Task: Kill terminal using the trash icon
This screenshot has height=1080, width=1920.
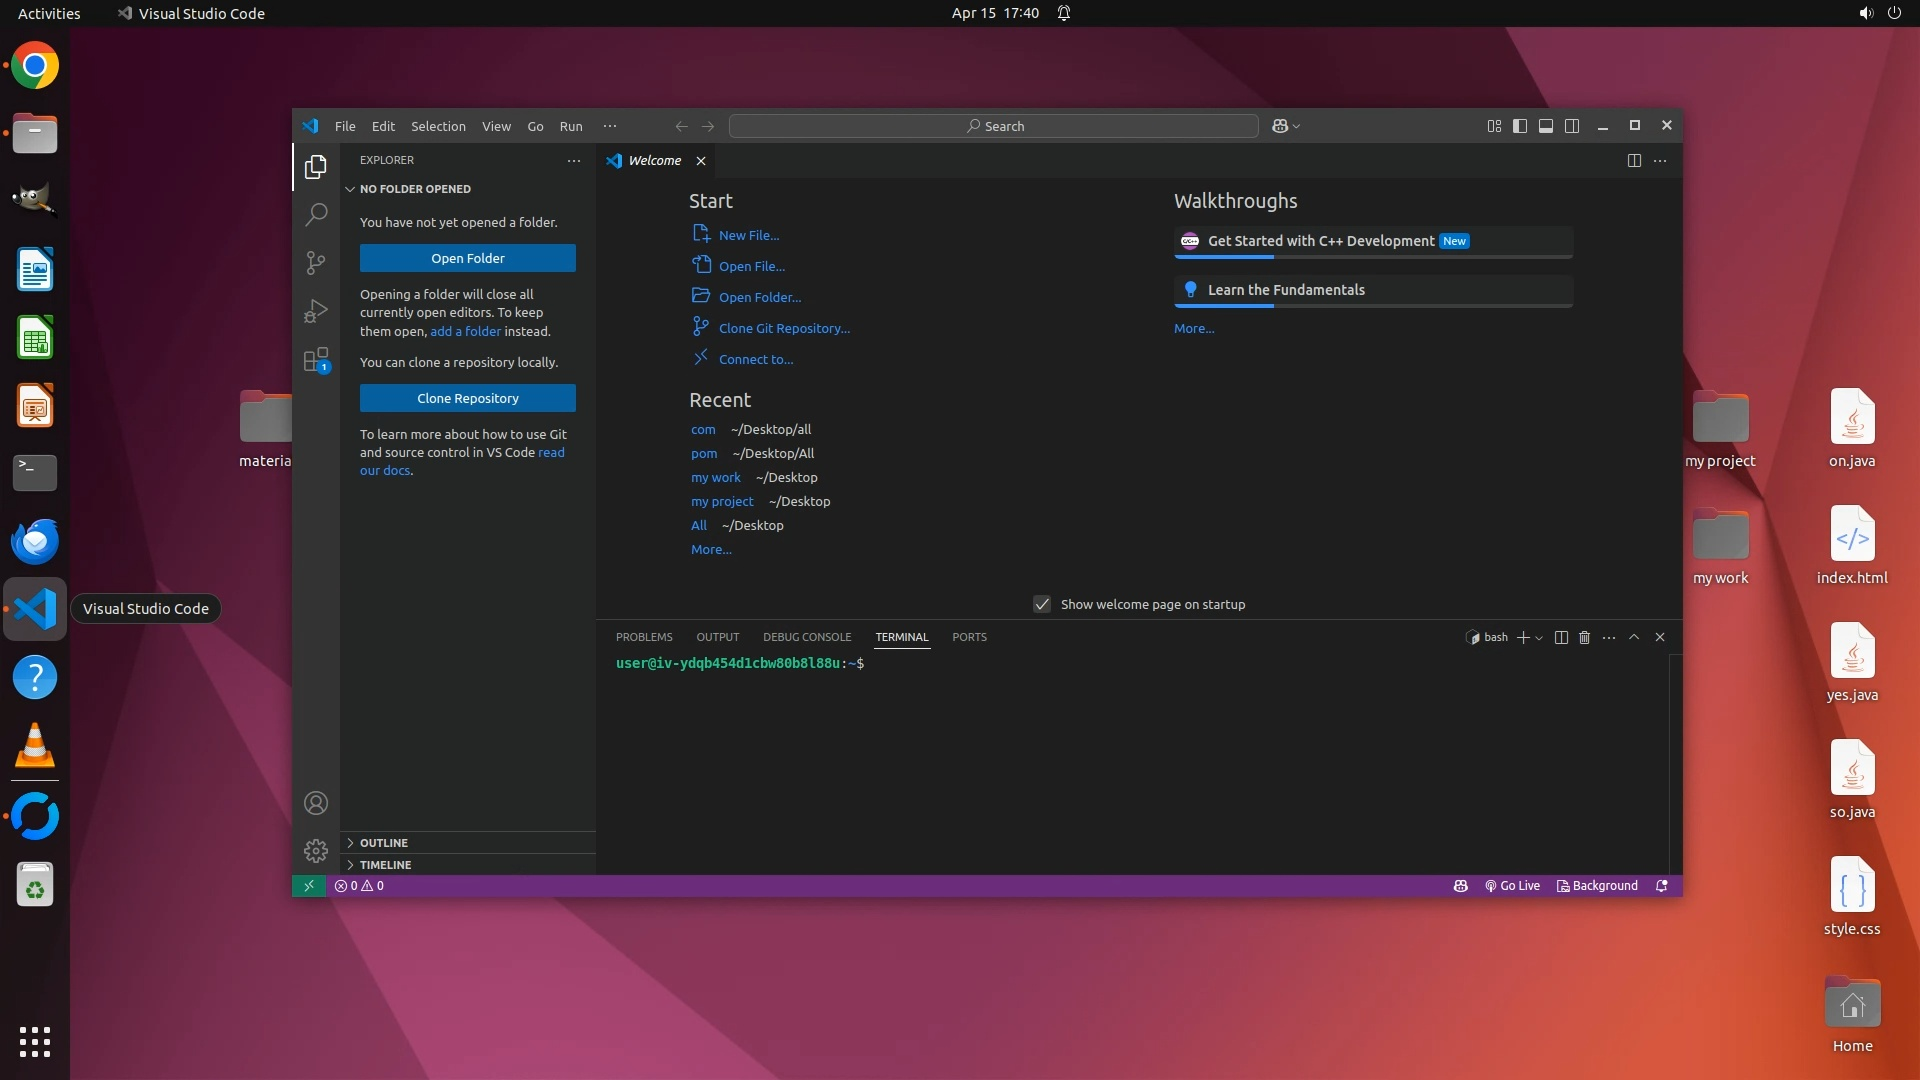Action: pyautogui.click(x=1584, y=637)
